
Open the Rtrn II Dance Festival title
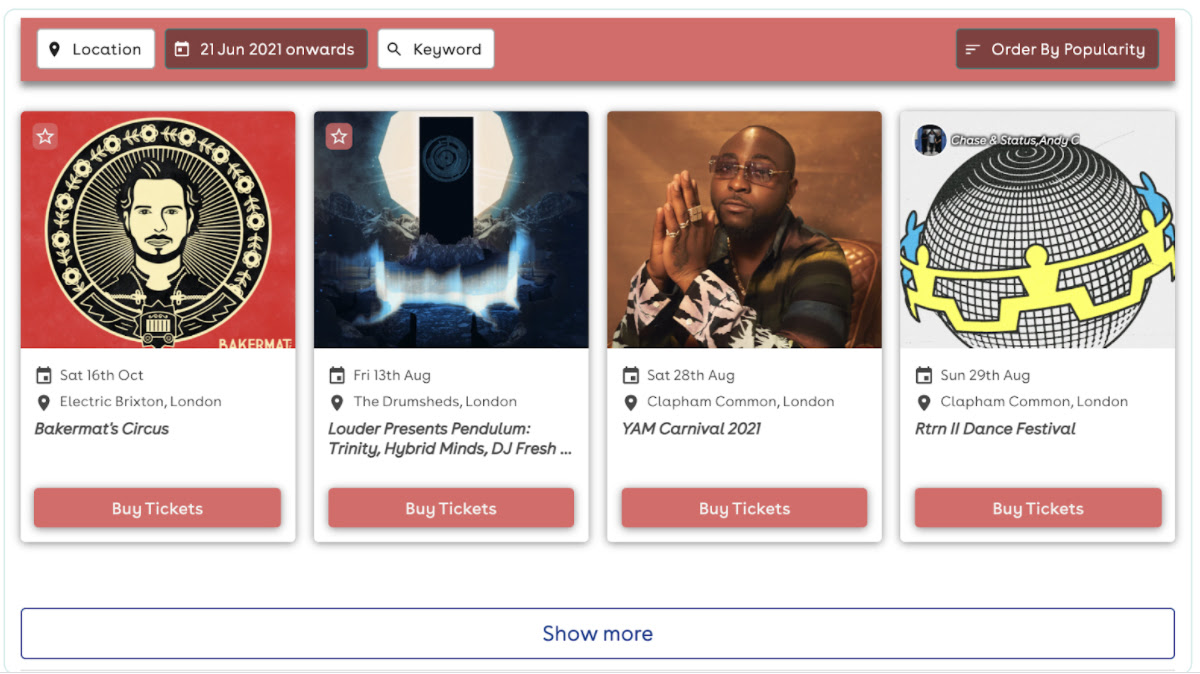pos(995,429)
